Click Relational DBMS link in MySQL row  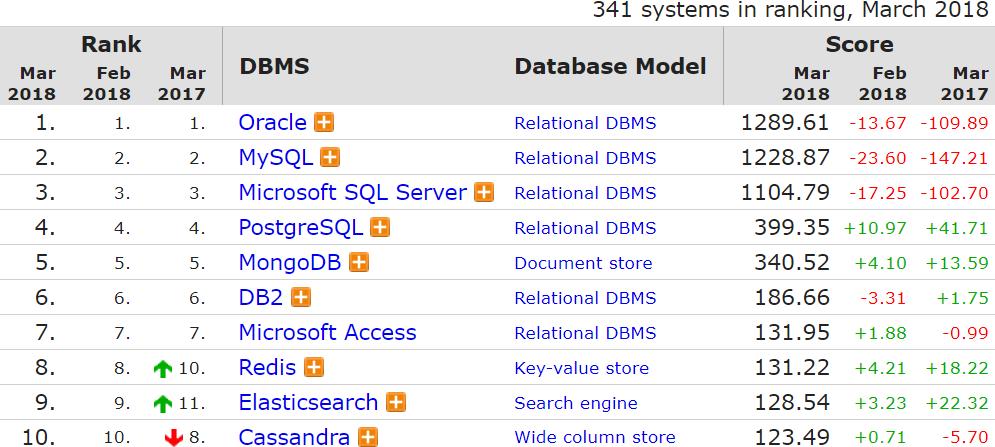click(x=585, y=158)
